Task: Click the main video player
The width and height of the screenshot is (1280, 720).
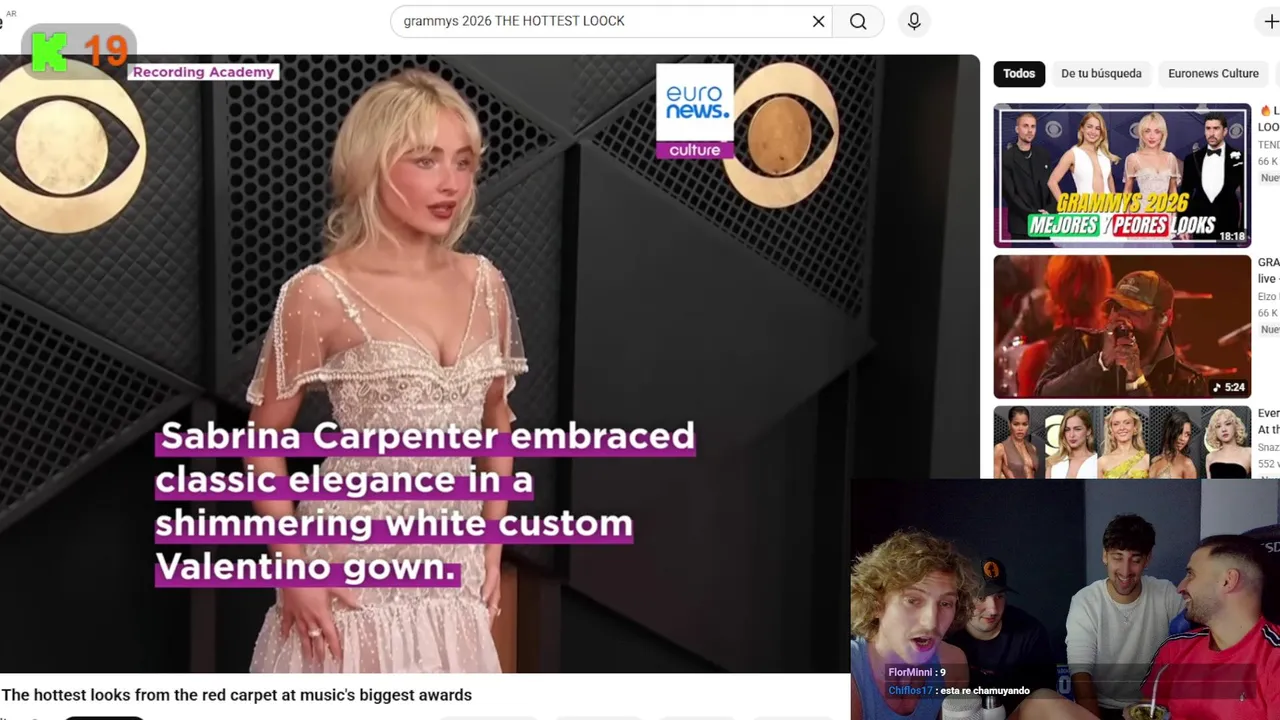Action: point(490,364)
